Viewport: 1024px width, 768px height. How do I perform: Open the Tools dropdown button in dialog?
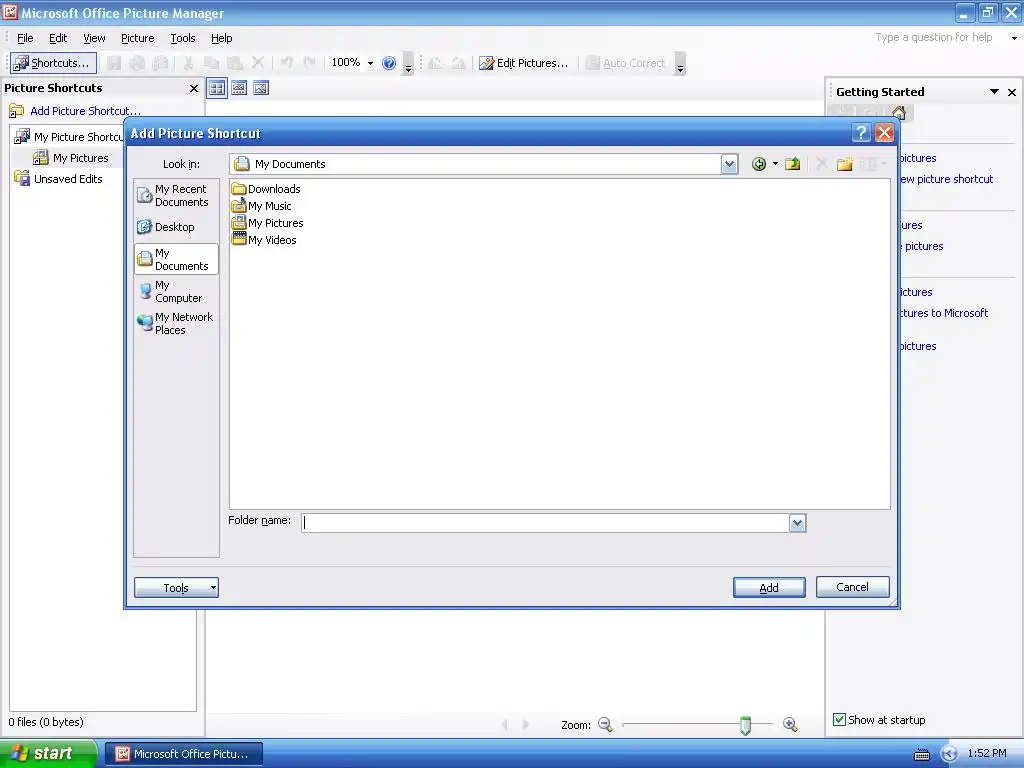176,588
